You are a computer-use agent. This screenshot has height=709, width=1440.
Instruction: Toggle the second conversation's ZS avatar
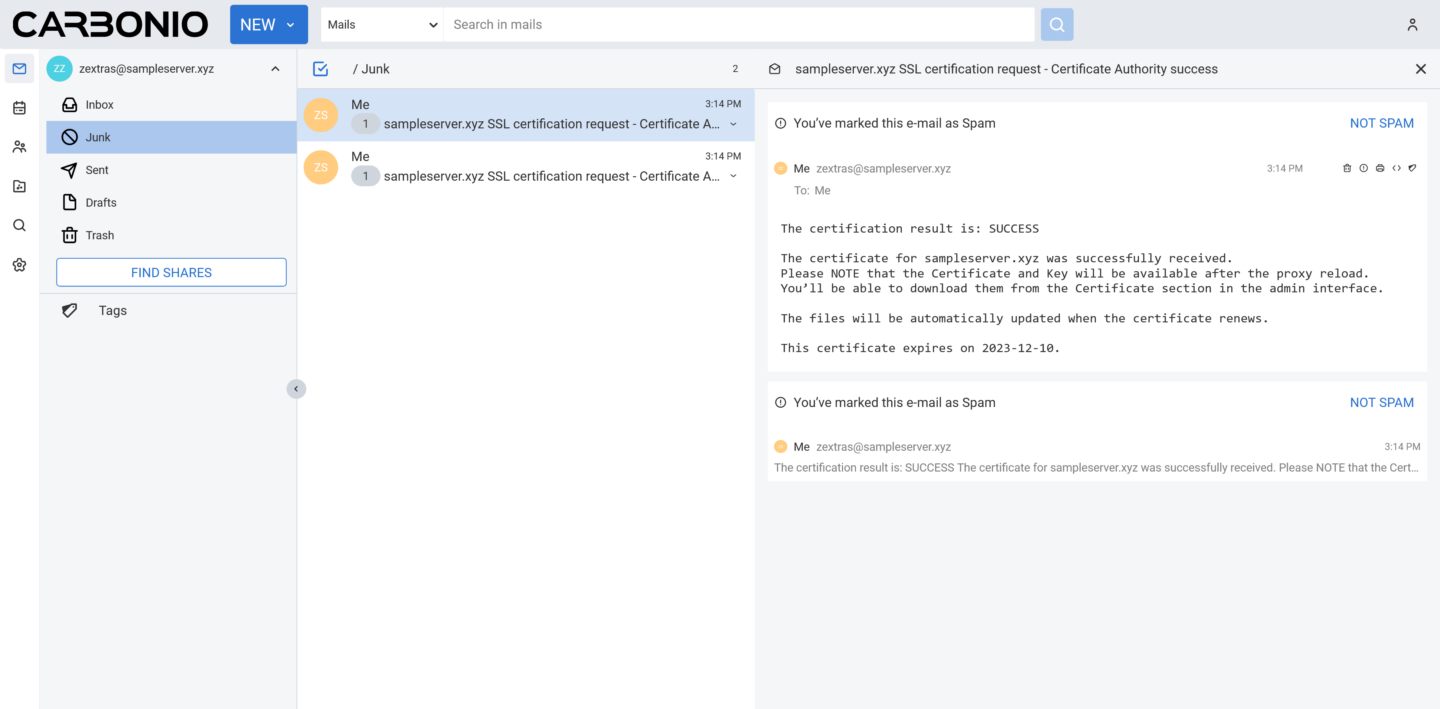(x=321, y=166)
